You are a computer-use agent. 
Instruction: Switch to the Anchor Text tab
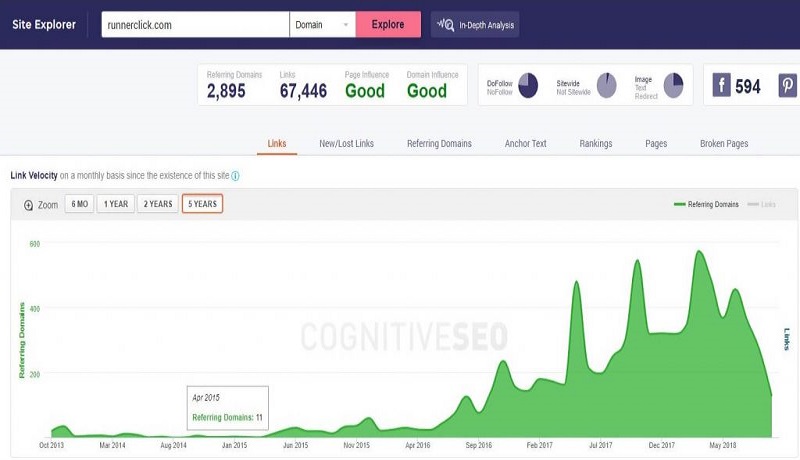pyautogui.click(x=526, y=144)
